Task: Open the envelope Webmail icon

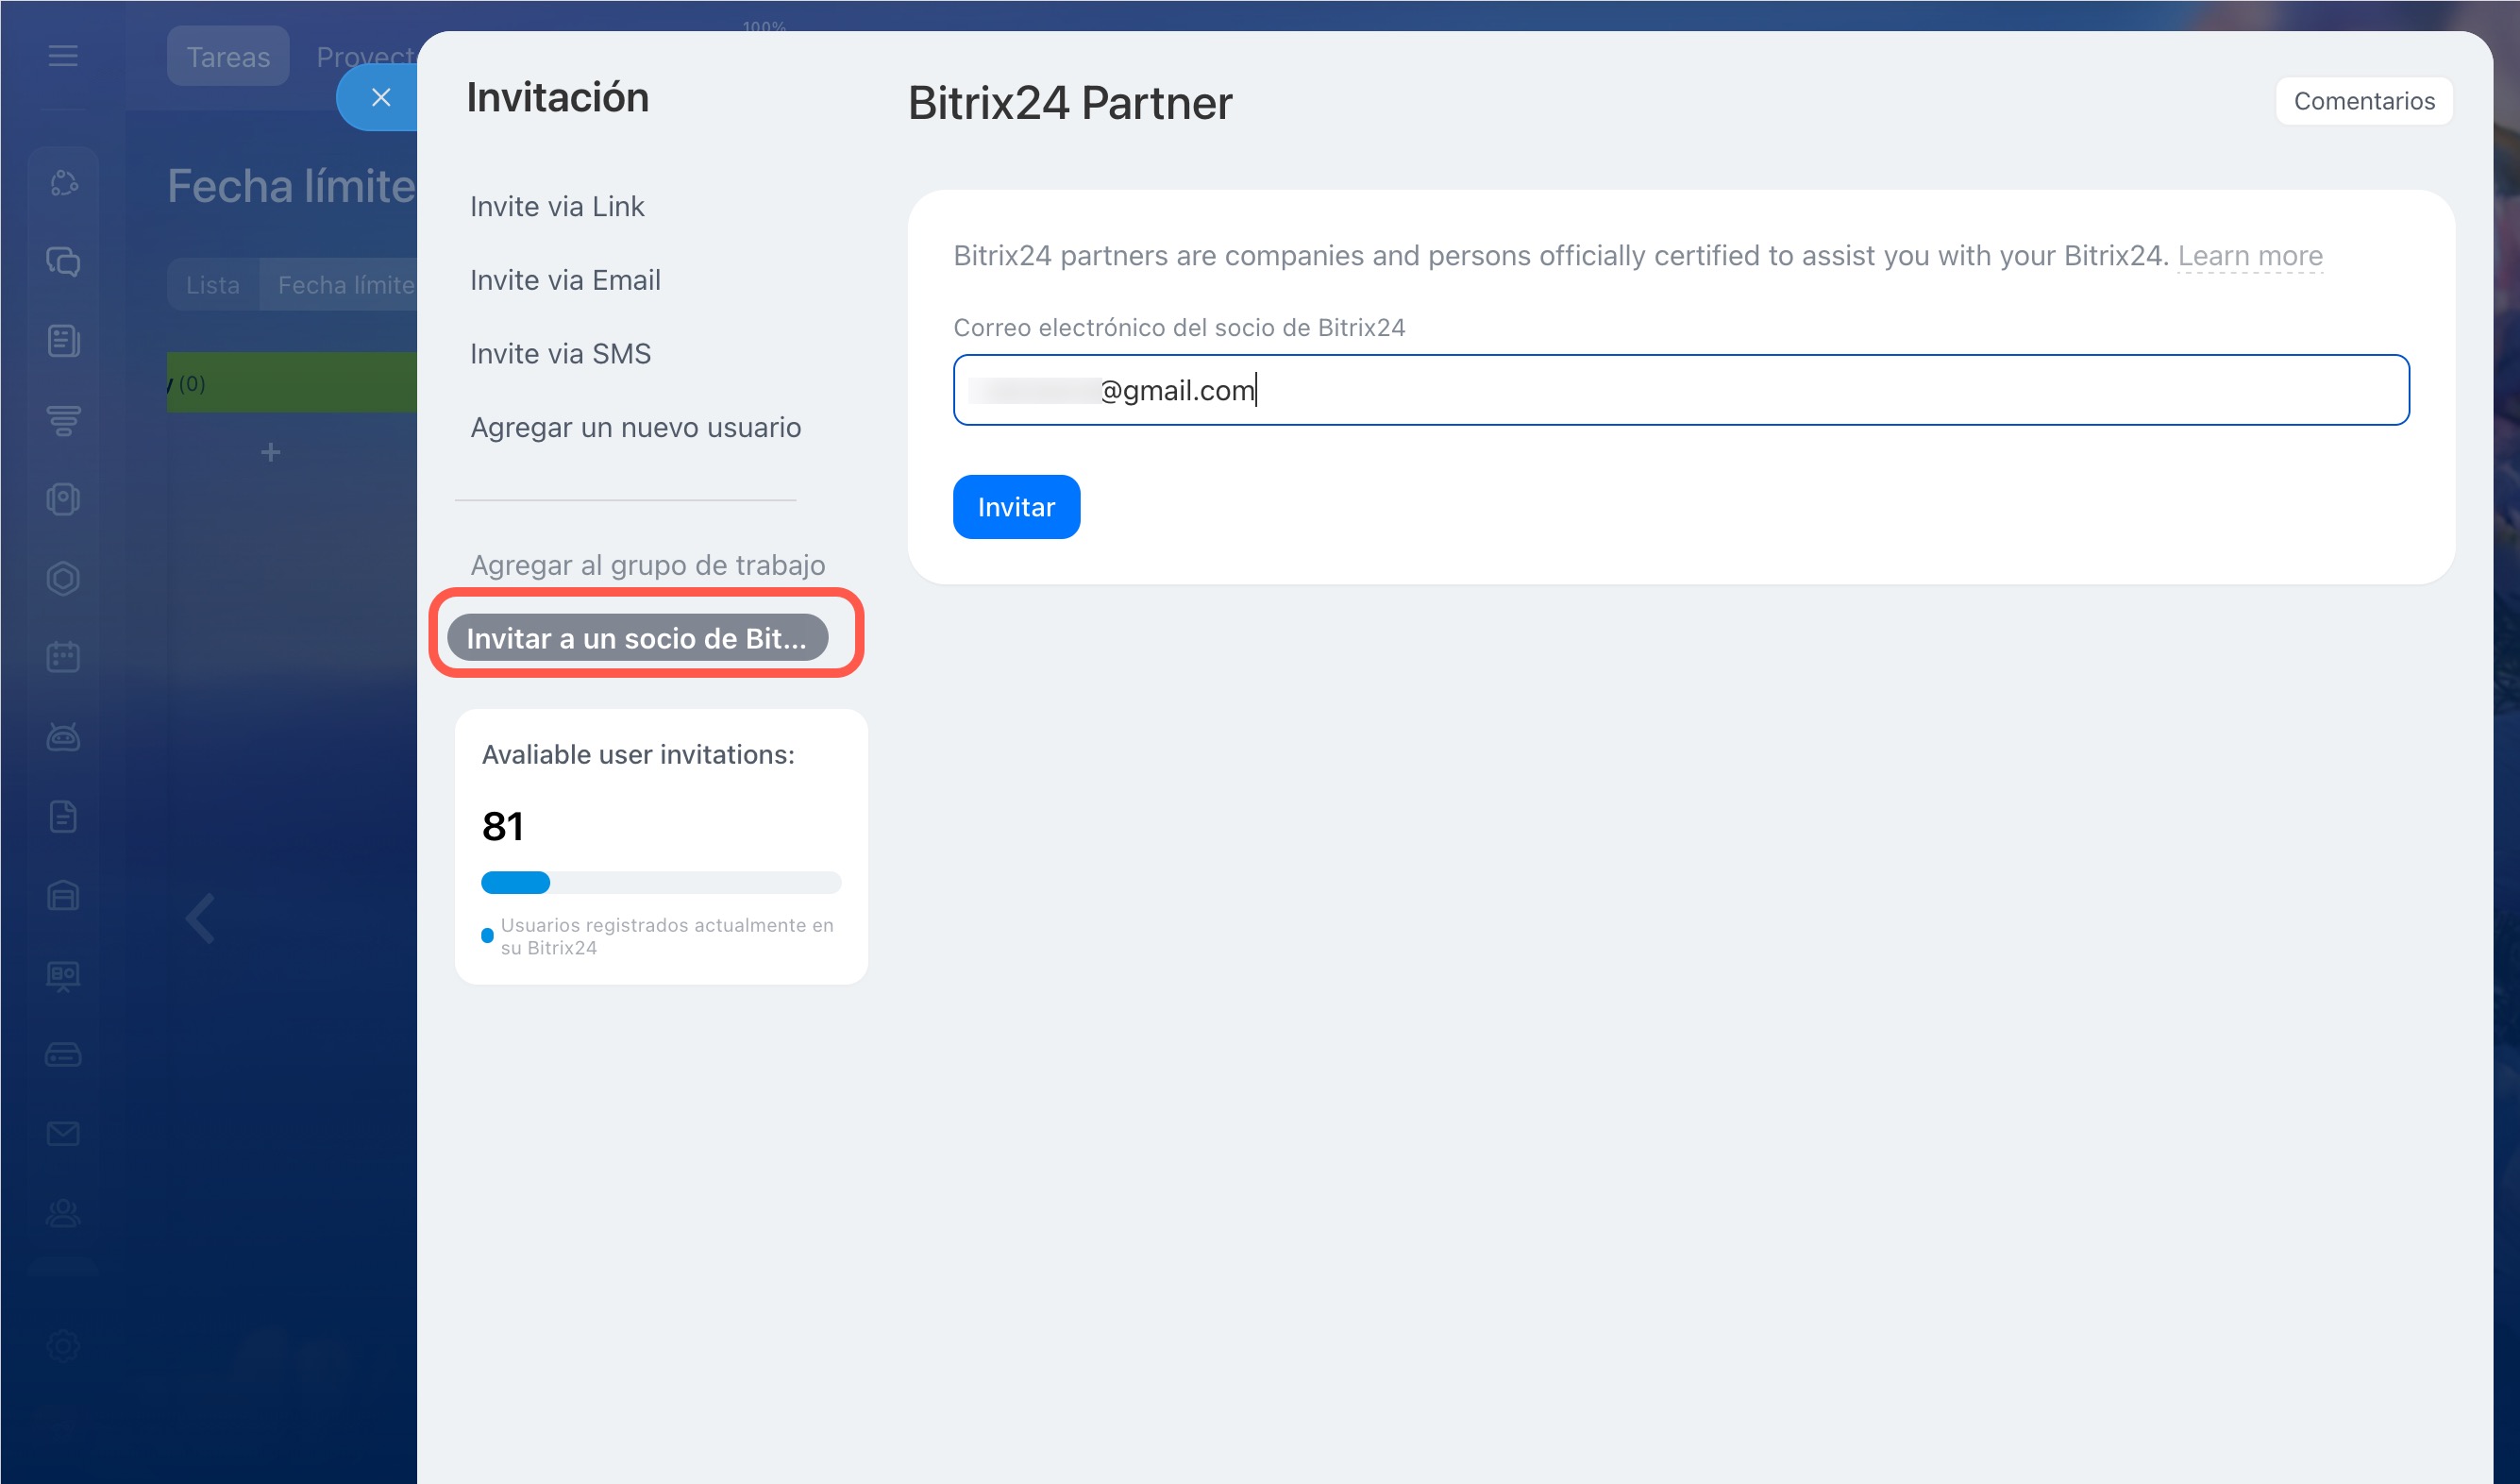Action: pos(63,1133)
